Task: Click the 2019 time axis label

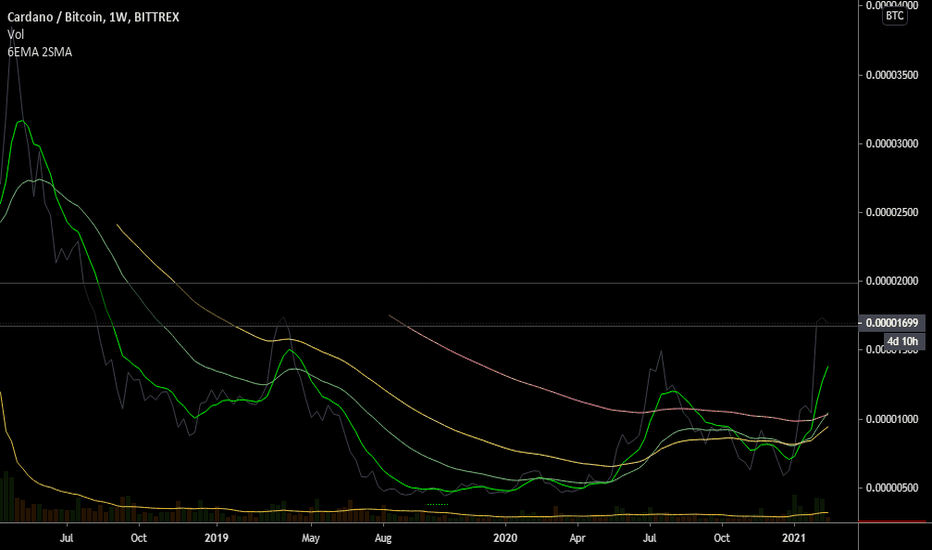Action: (x=216, y=538)
